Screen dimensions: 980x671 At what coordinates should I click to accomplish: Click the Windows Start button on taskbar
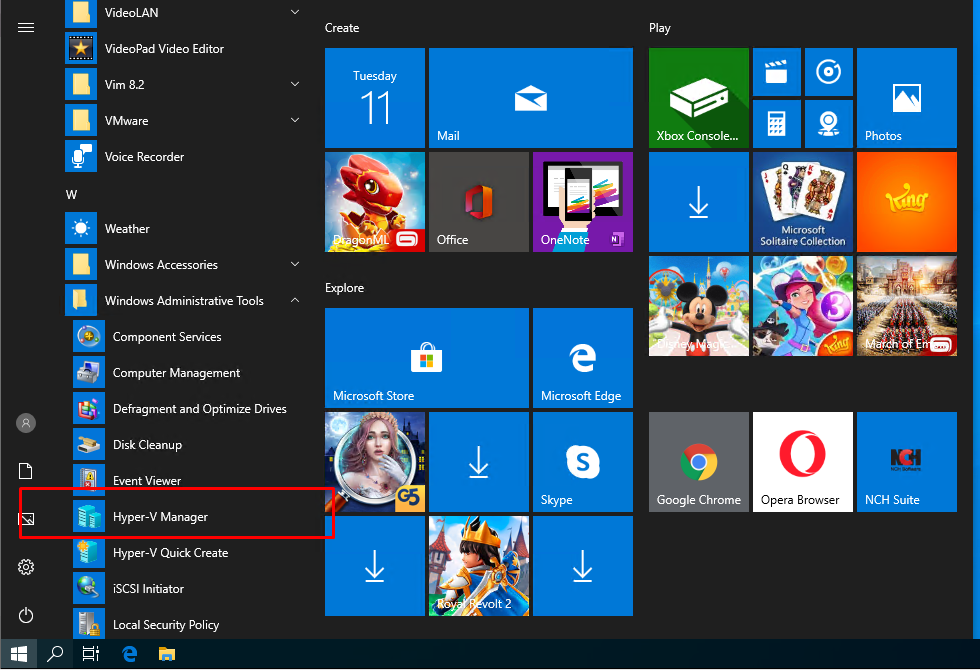coord(19,654)
